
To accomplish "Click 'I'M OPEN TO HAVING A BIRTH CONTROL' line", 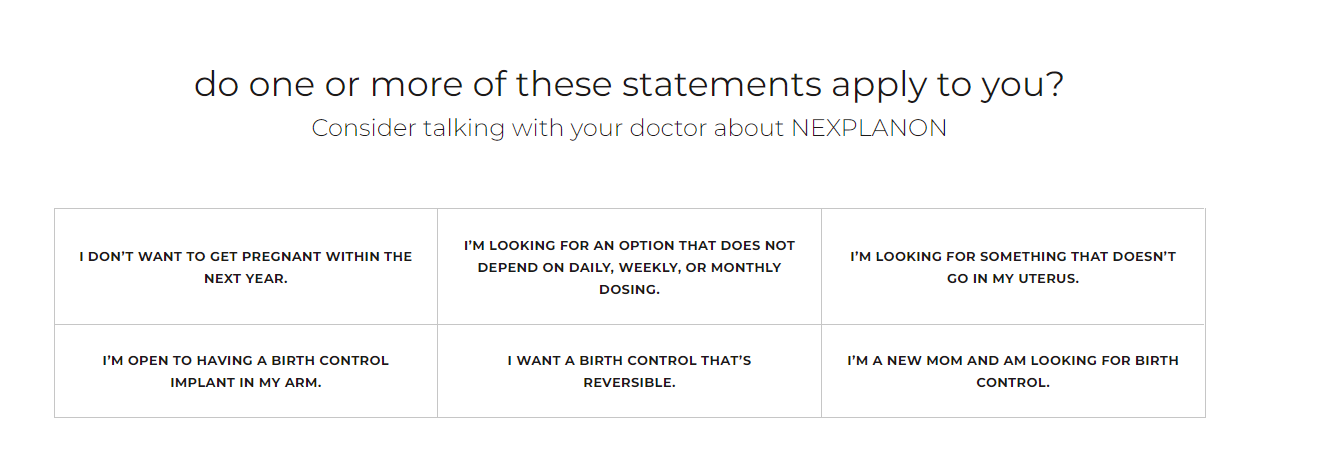I will pos(246,360).
